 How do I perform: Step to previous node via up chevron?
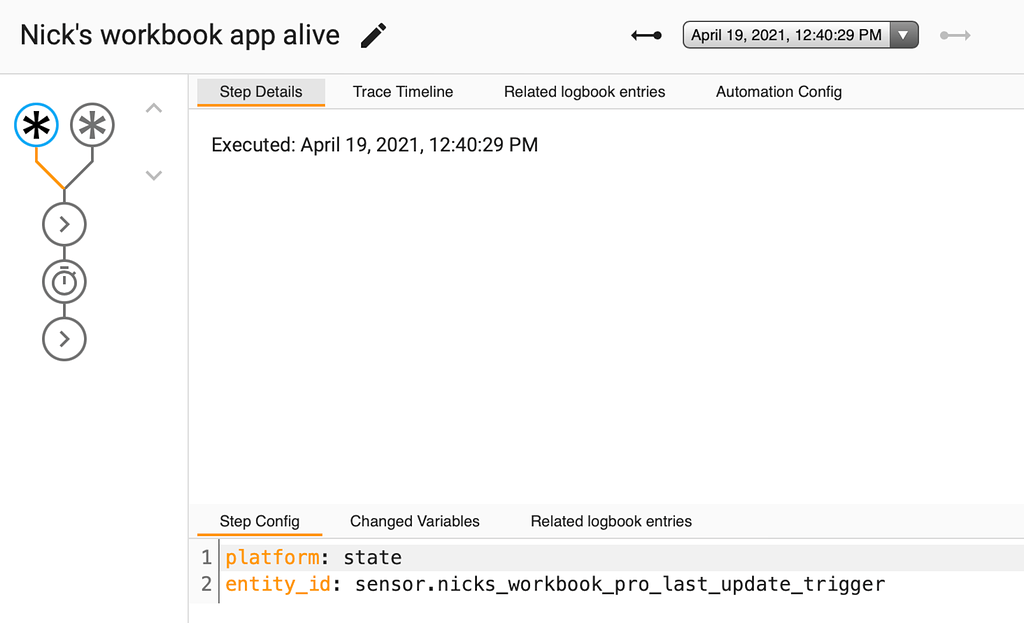[153, 107]
